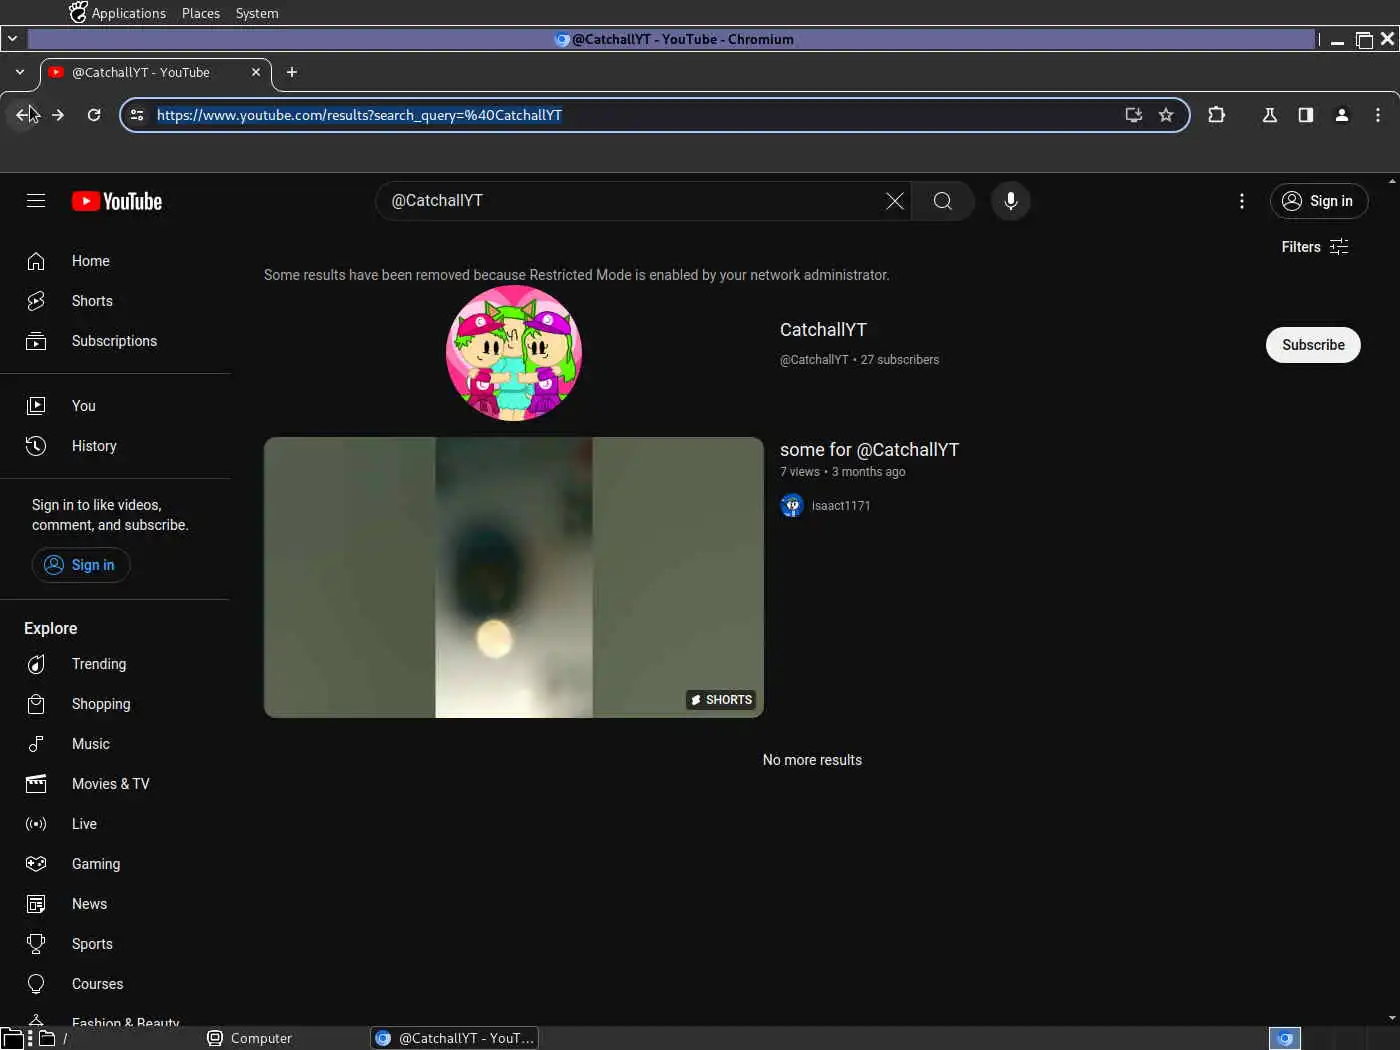Click the Gaming controller icon

coord(36,864)
